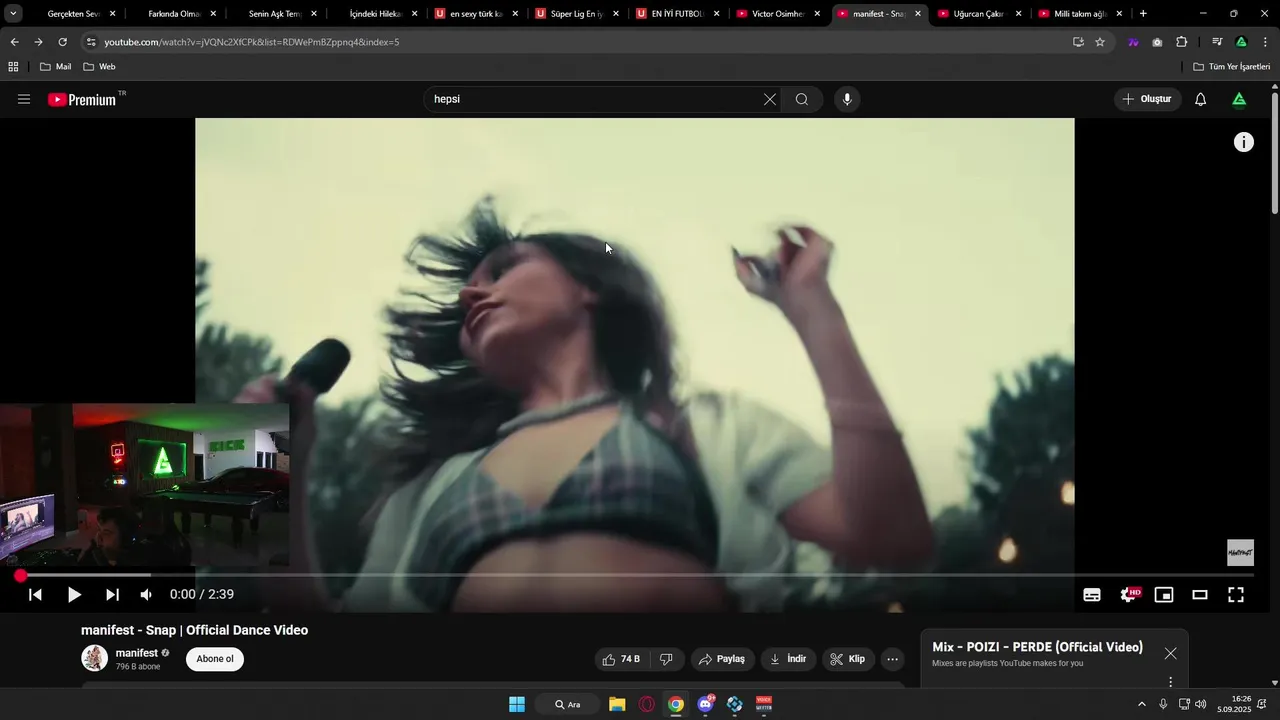1280x720 pixels.
Task: Open the purple 7TV extension
Action: pyautogui.click(x=1133, y=42)
